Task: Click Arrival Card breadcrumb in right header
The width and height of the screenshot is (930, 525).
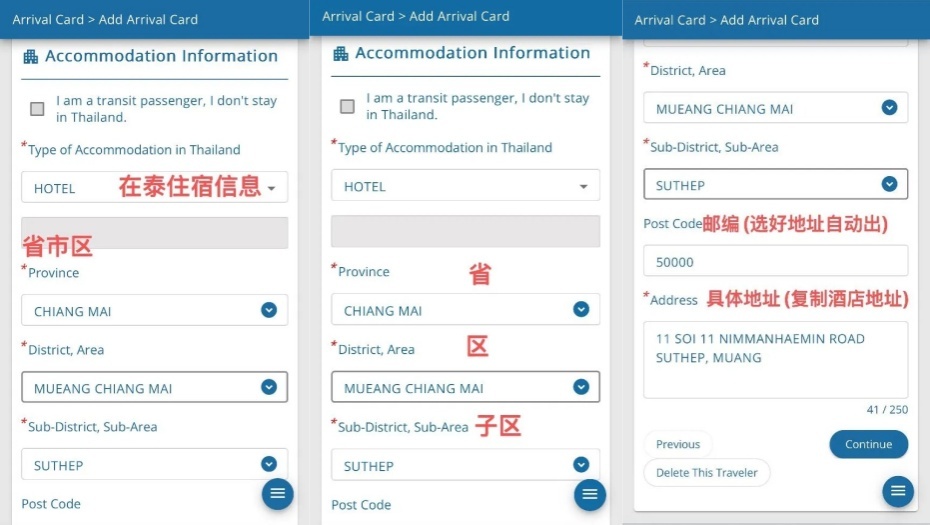Action: 670,20
